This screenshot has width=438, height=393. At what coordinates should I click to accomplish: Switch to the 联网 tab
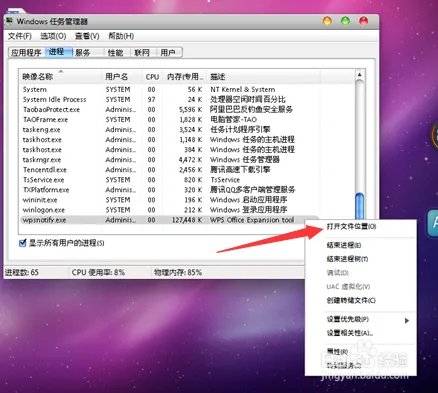point(142,53)
